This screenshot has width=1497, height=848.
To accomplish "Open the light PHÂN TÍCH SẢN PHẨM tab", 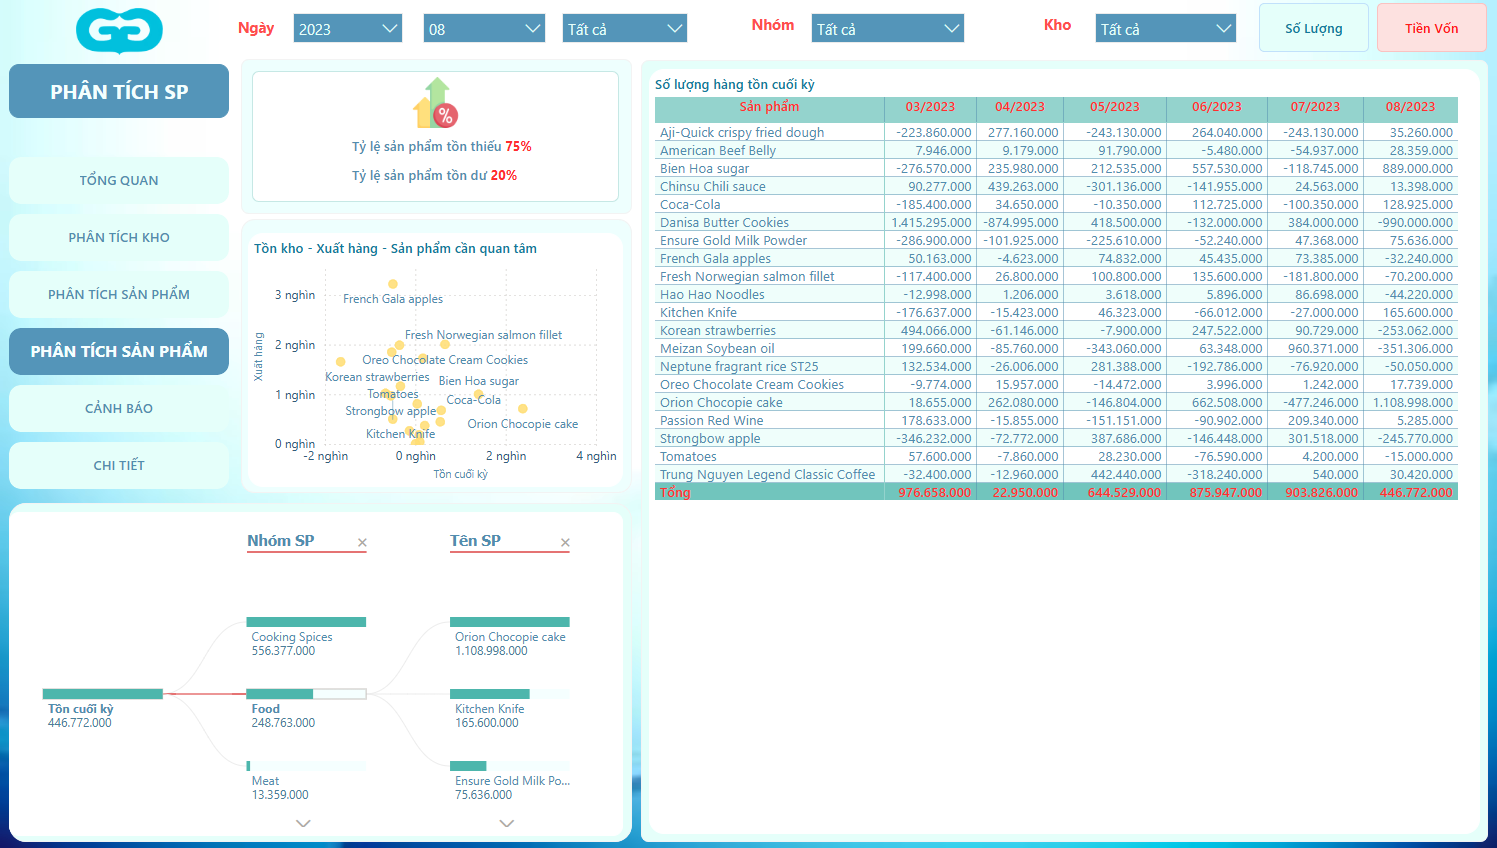I will click(119, 294).
